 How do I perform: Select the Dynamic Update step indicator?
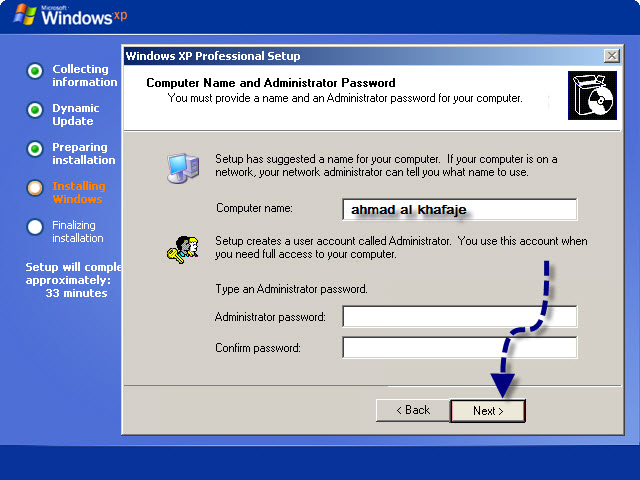click(x=35, y=110)
